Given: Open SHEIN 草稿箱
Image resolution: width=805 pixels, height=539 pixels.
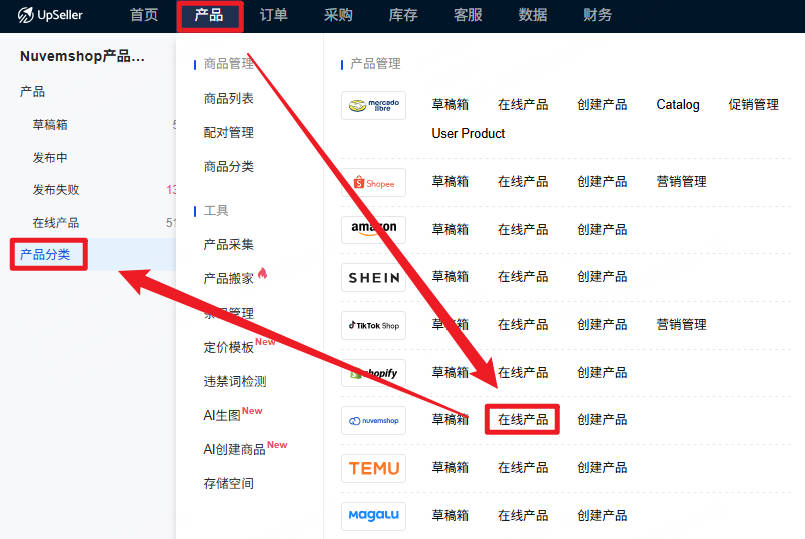Looking at the screenshot, I should tap(450, 277).
